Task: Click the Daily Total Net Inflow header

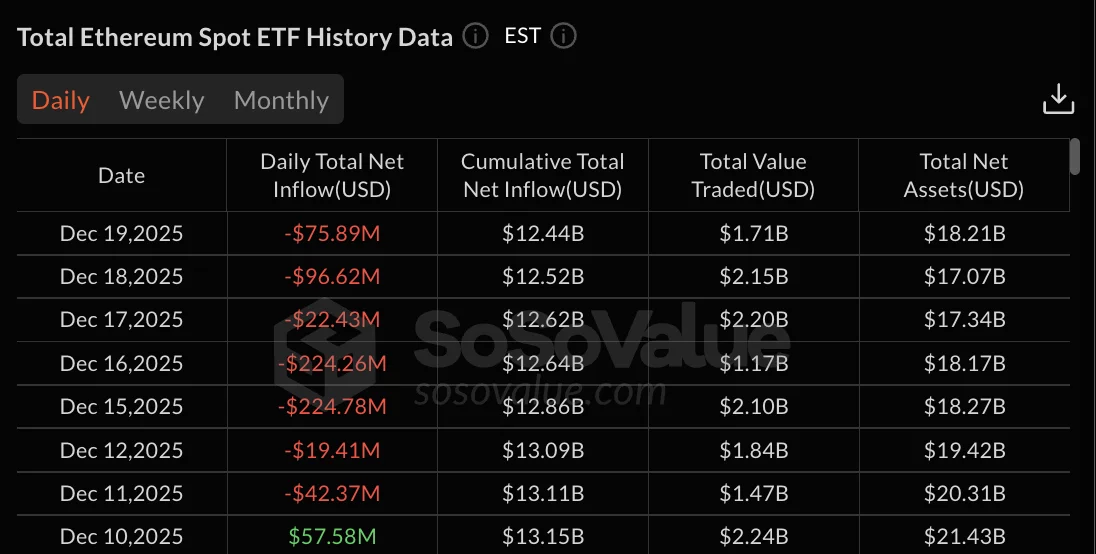Action: [332, 175]
